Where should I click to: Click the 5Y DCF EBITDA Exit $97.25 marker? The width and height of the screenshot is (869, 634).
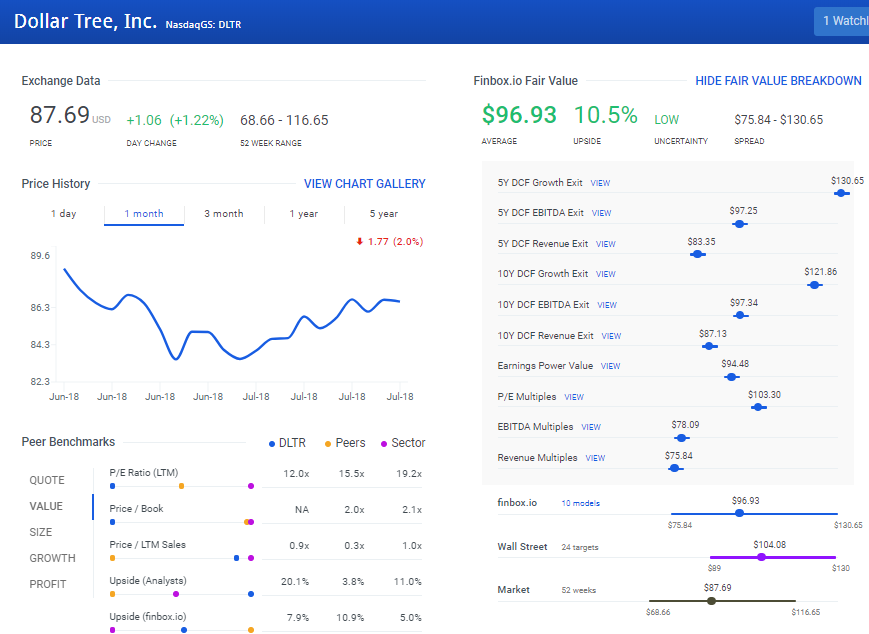click(739, 224)
